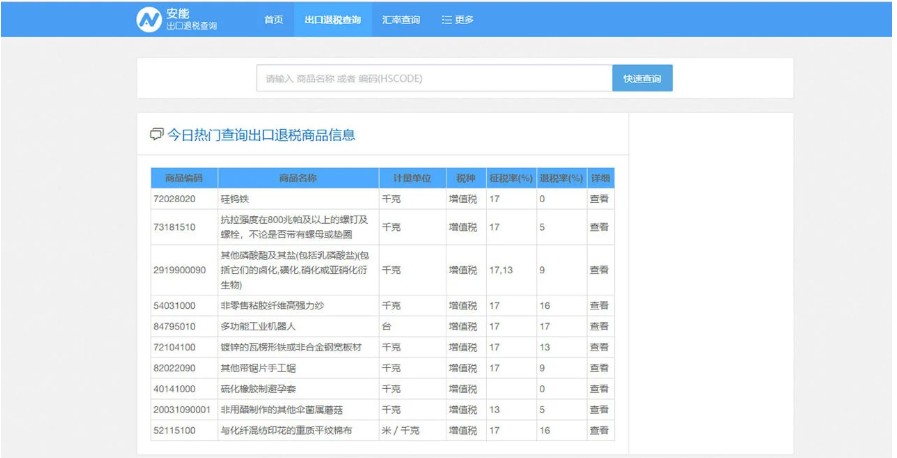Select product code 20031090001
This screenshot has width=897, height=458.
click(x=182, y=410)
